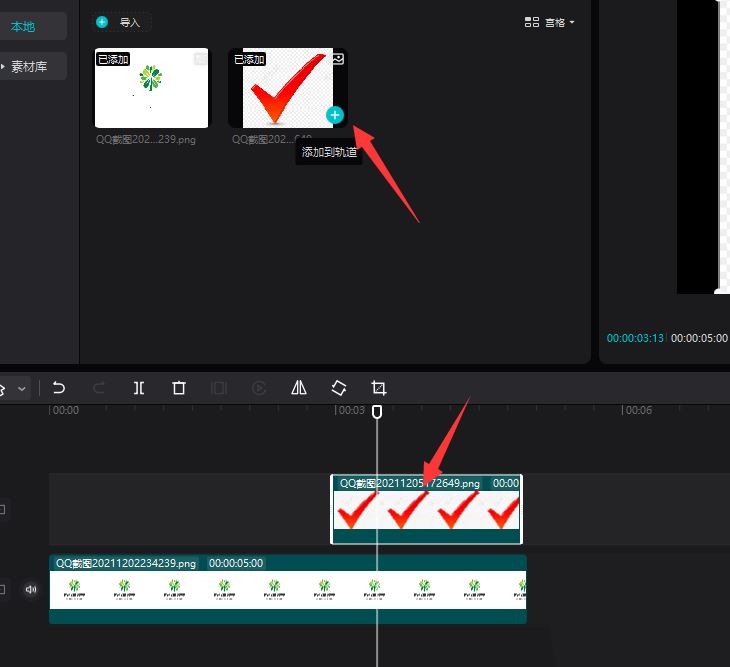
Task: Click the rotate icon in timeline toolbar
Action: tap(339, 388)
